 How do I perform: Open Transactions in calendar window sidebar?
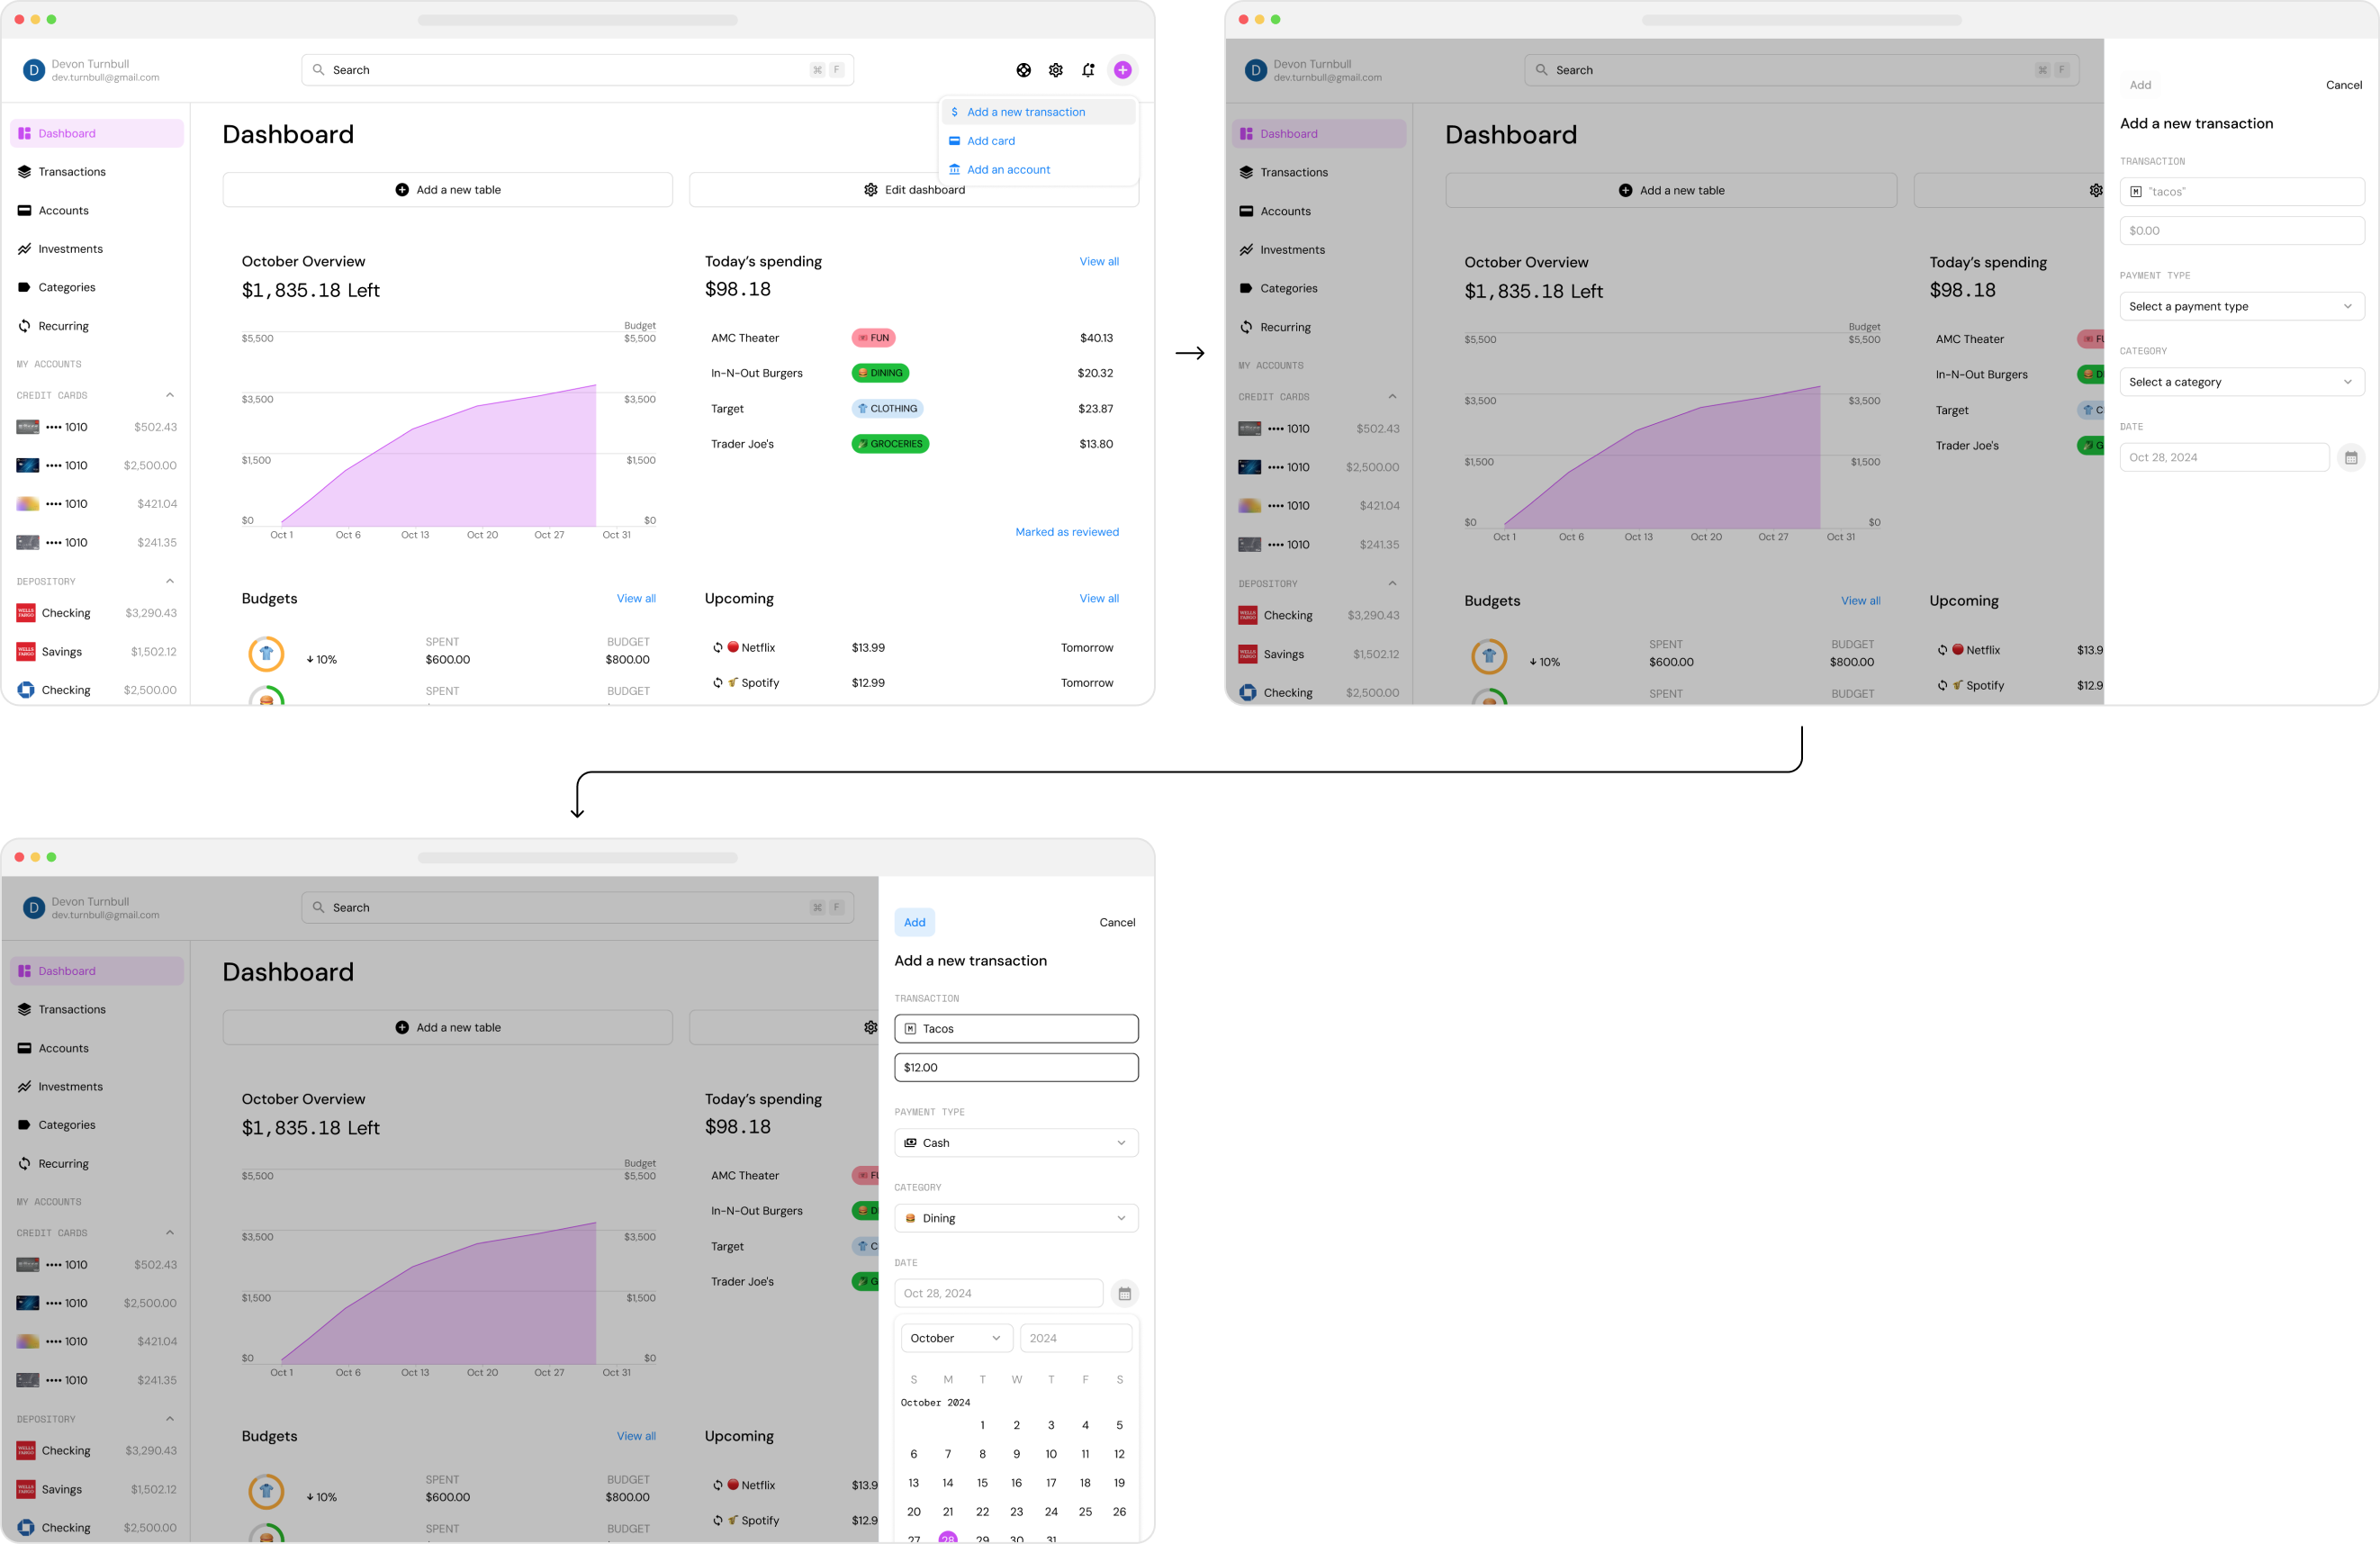point(97,1010)
